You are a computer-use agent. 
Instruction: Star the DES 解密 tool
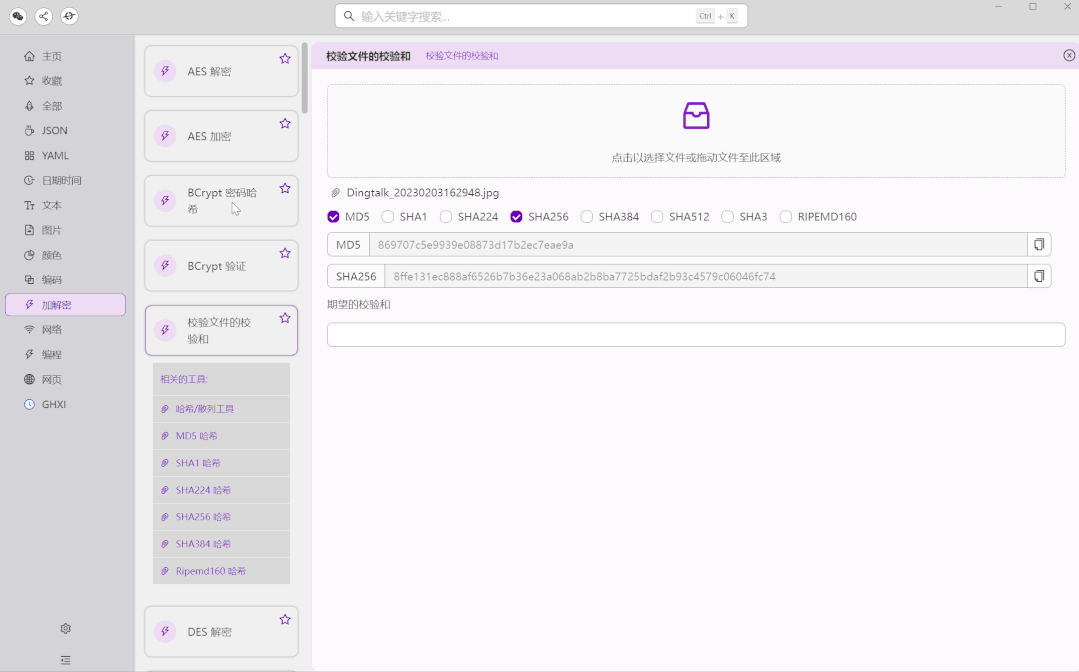tap(285, 619)
